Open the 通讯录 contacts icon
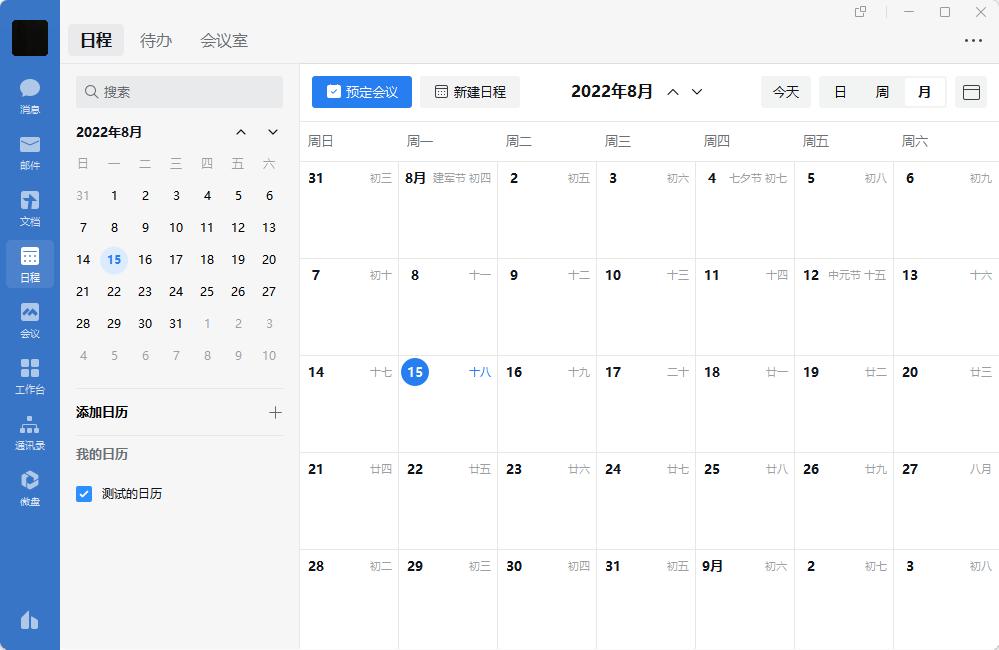 pos(30,432)
